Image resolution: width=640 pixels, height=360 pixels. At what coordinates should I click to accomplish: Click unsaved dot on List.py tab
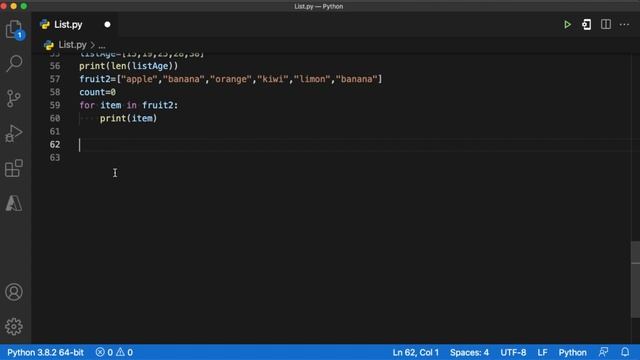(x=107, y=24)
